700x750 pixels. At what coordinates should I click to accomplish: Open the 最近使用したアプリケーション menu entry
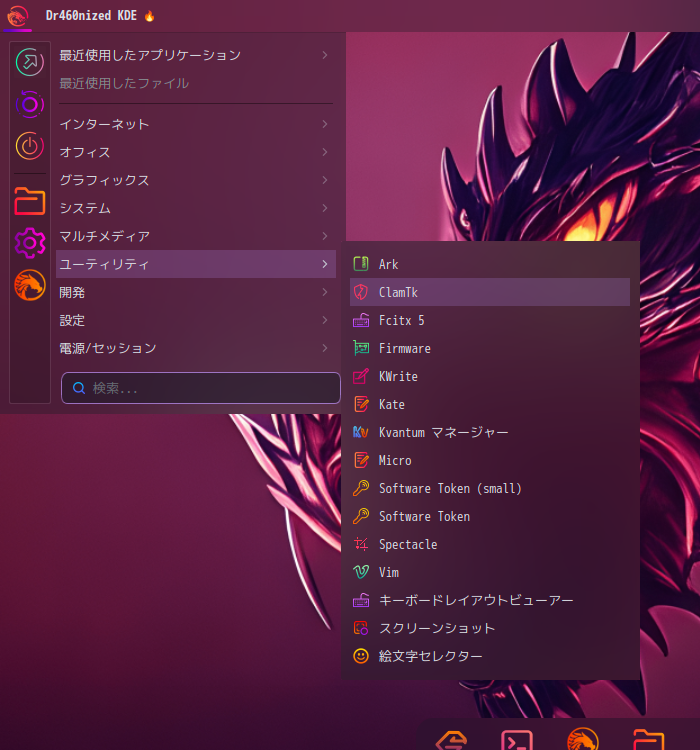coord(196,55)
